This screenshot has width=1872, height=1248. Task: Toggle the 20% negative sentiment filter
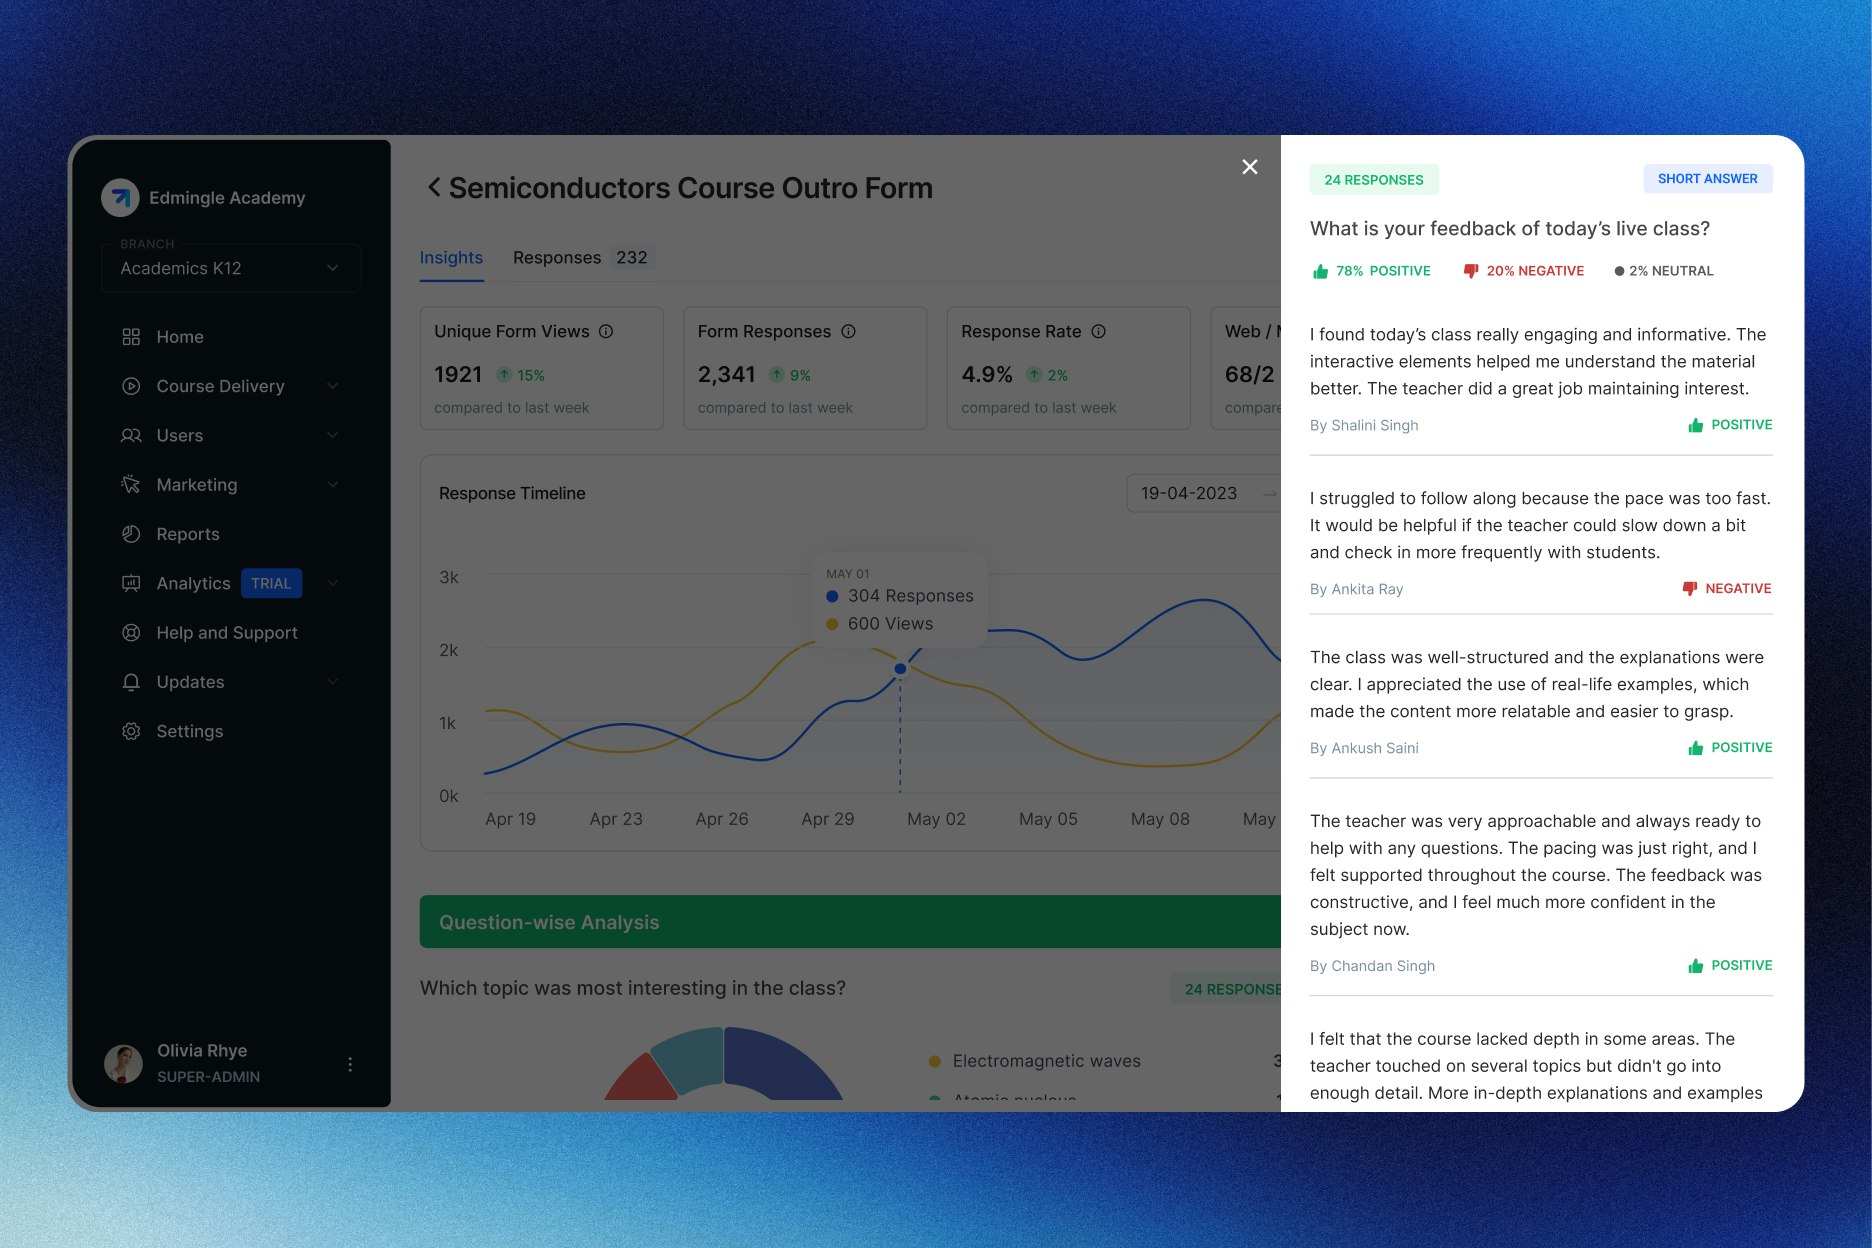(x=1522, y=270)
